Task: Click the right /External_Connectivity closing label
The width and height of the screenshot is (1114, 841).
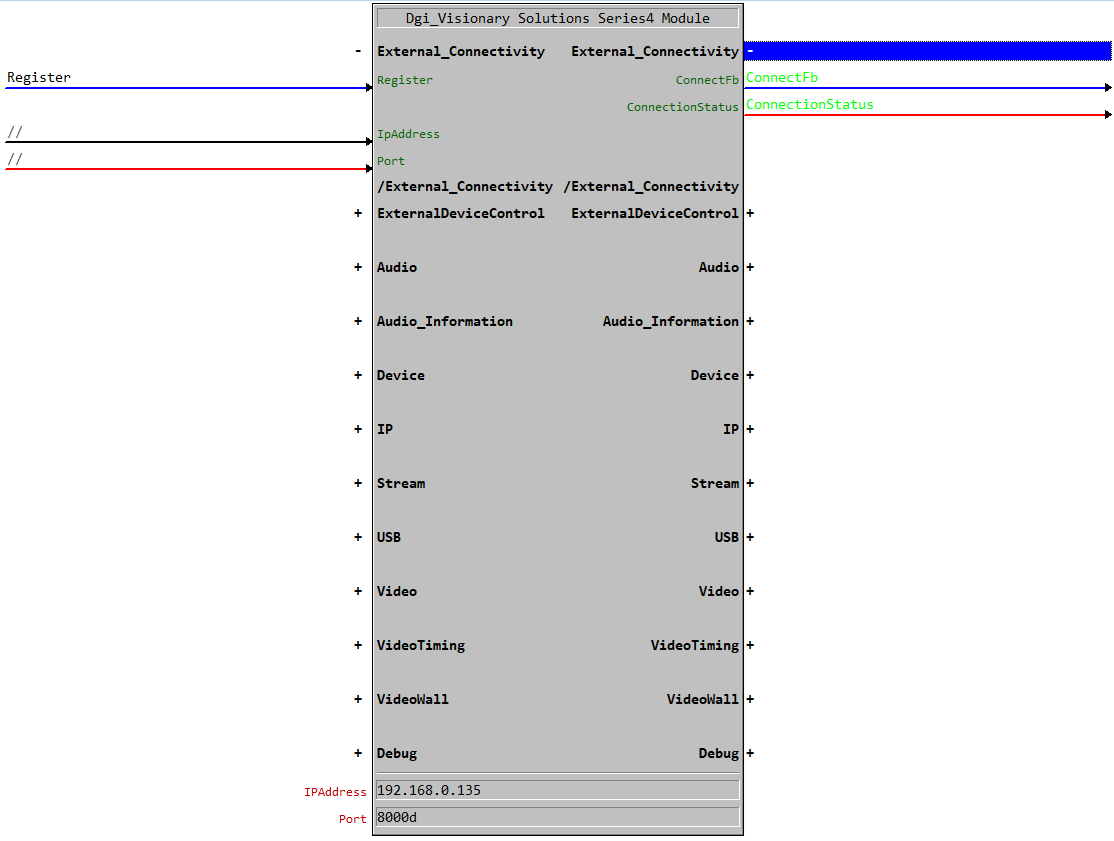Action: (651, 187)
